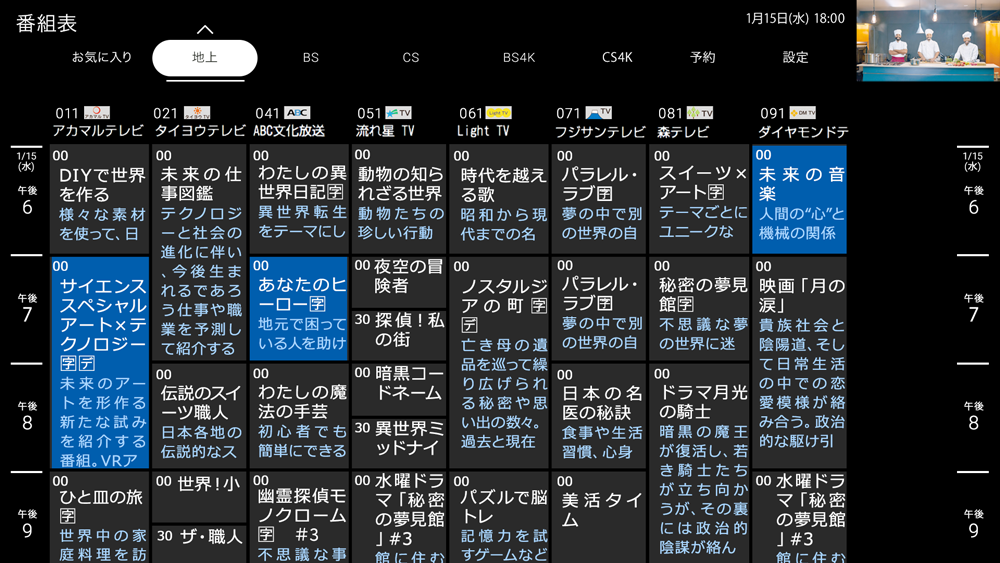Go to the お気に入り favorites tab
The image size is (1000, 563).
click(102, 58)
